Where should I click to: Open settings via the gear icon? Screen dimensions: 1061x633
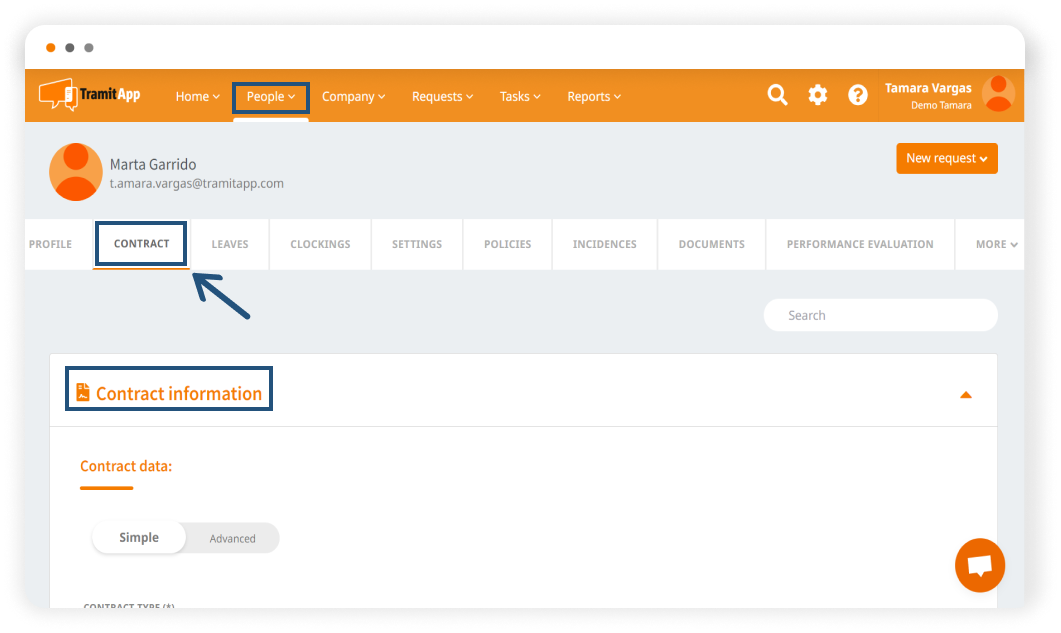(818, 95)
